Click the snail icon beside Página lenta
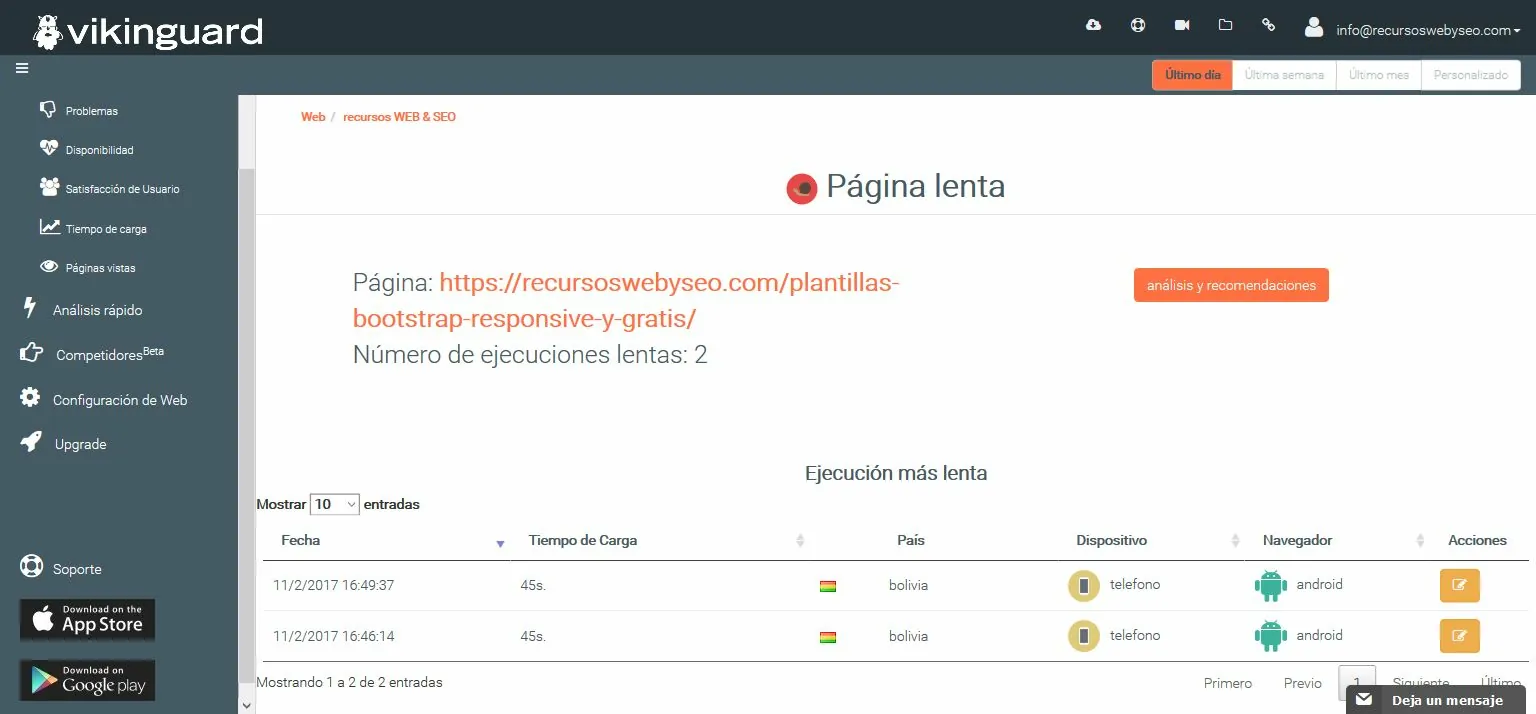 tap(802, 188)
